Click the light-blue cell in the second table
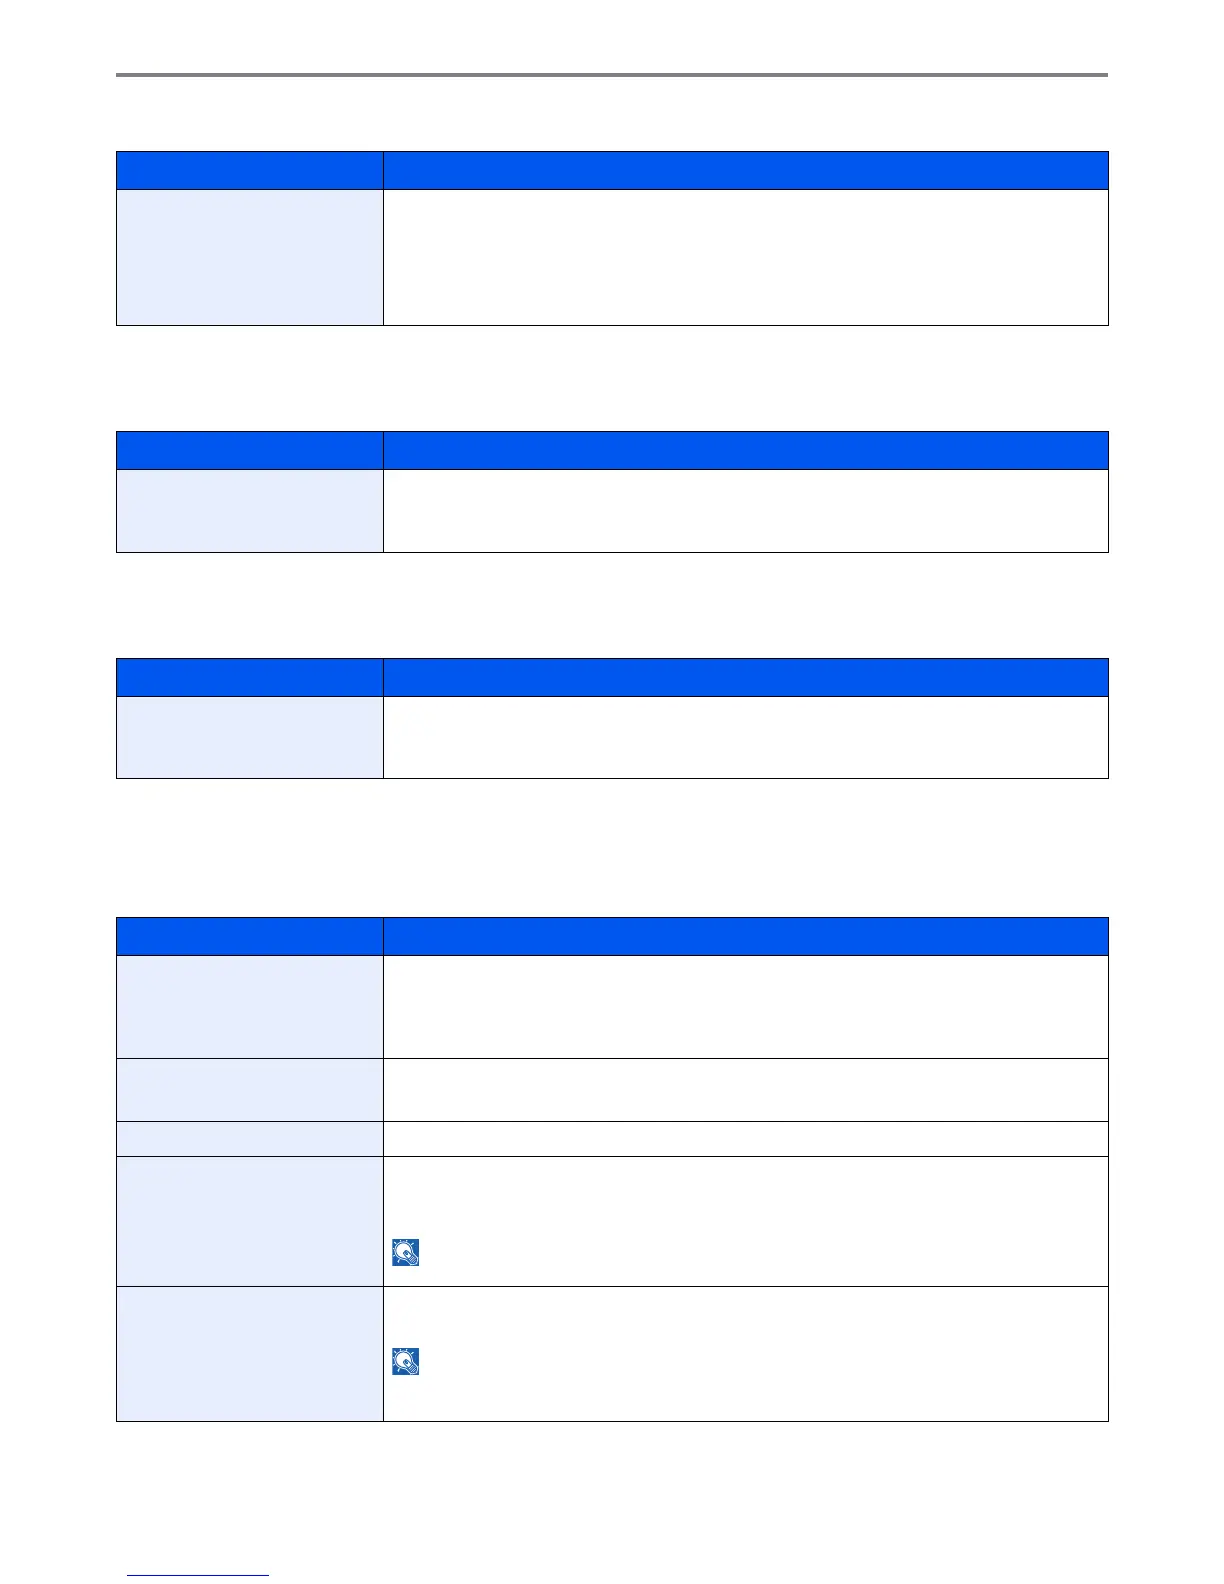Screen dimensions: 1224x1584 [x=250, y=510]
